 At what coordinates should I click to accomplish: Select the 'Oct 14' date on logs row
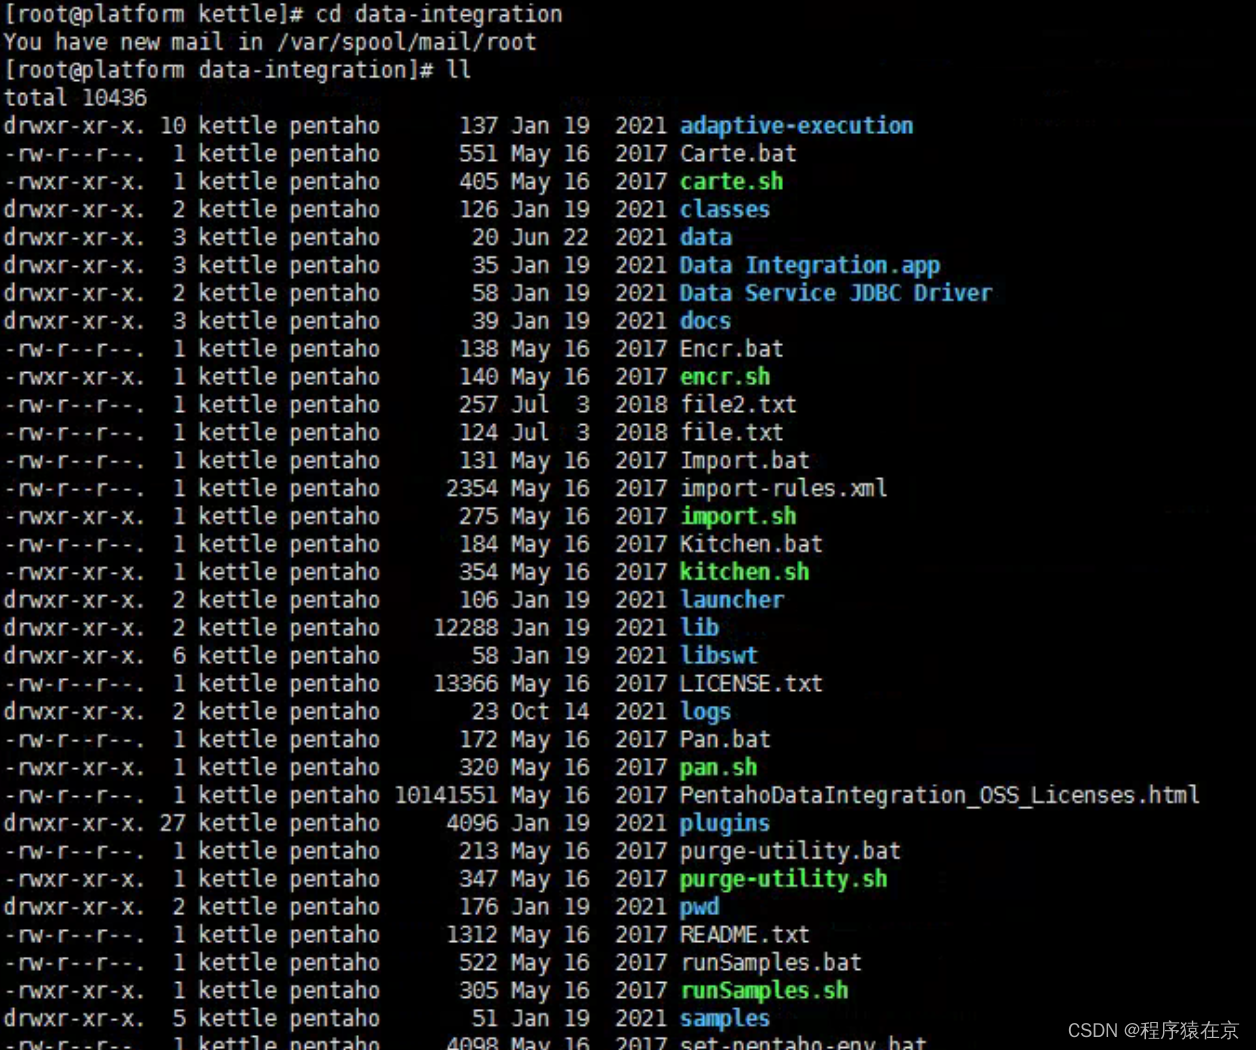click(550, 712)
